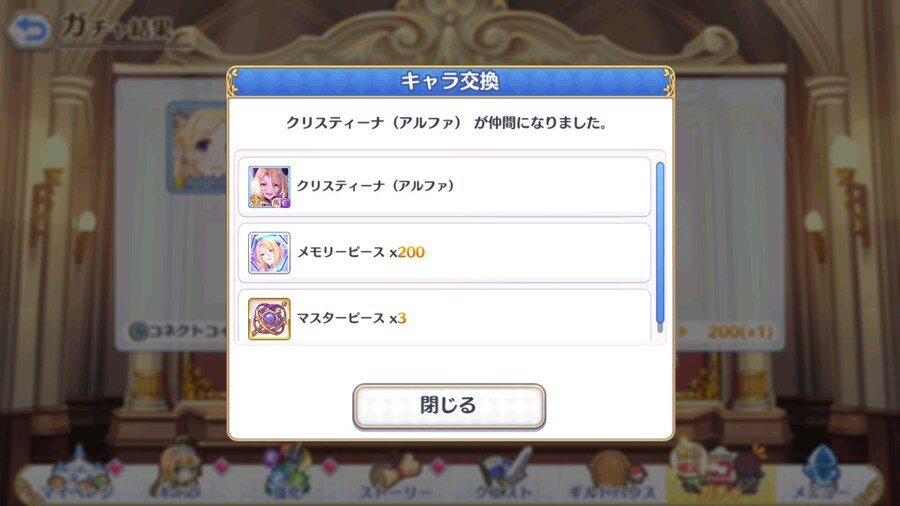Open the Character menu icon
This screenshot has height=506, width=900.
[179, 473]
